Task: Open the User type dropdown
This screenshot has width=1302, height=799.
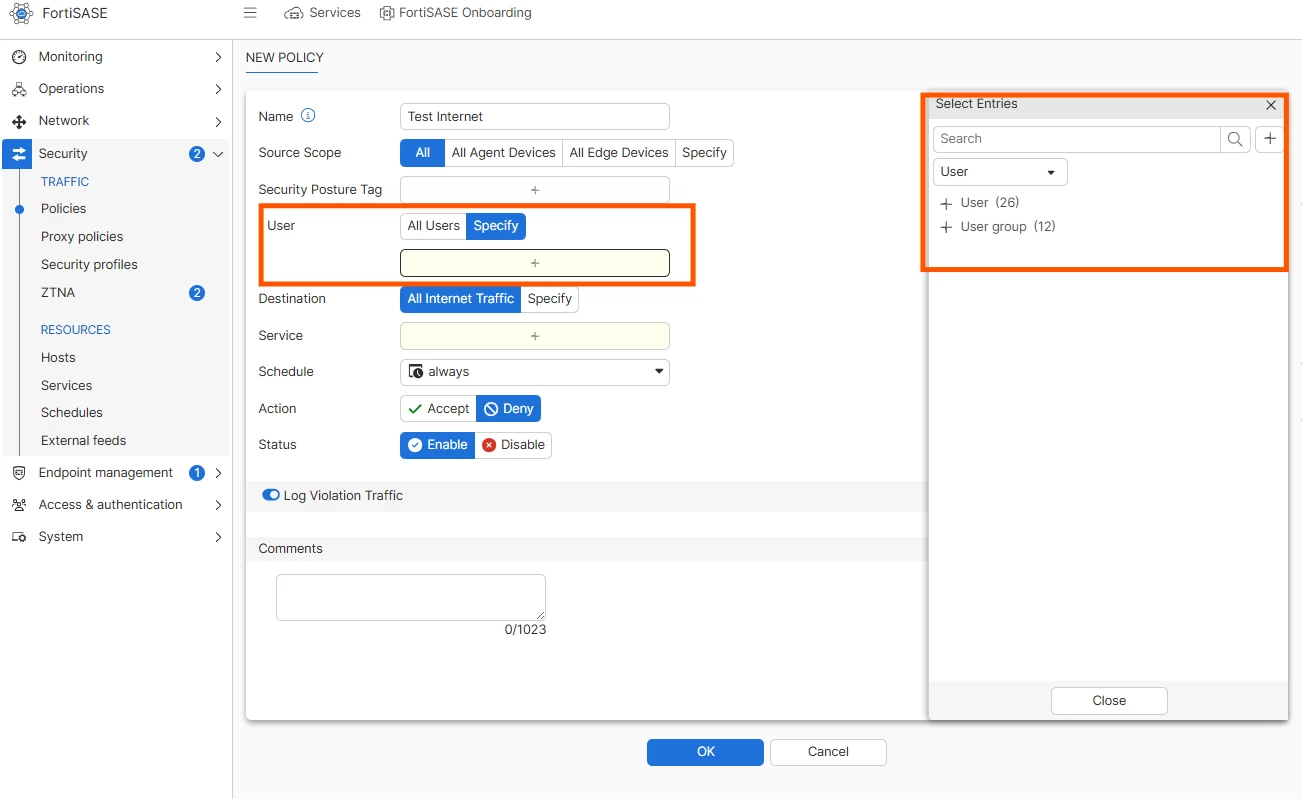Action: click(x=1000, y=172)
